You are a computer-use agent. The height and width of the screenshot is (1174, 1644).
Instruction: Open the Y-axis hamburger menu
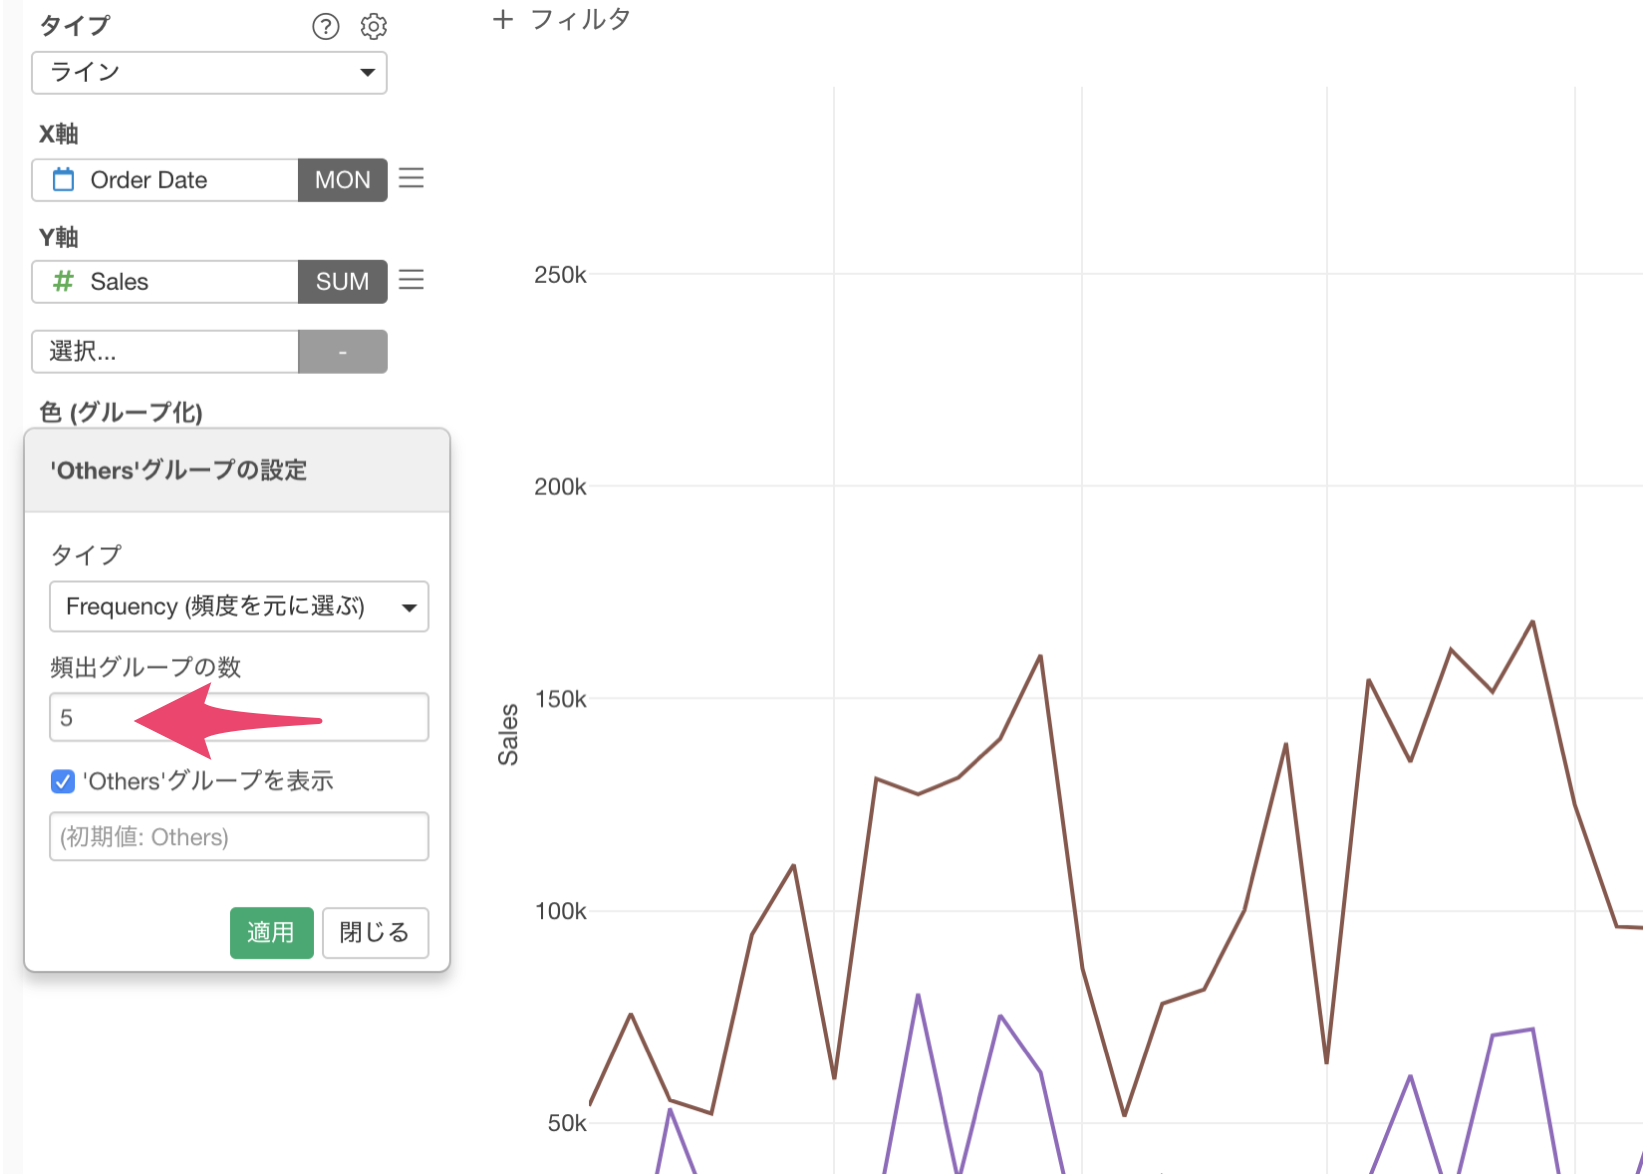click(x=411, y=279)
